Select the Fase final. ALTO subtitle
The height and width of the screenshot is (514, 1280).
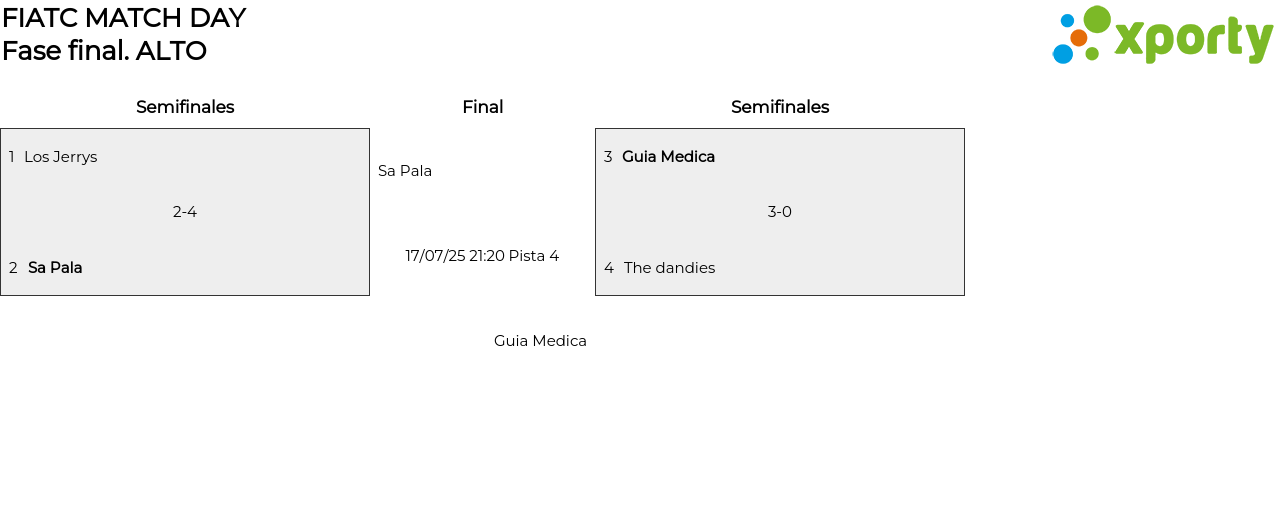(104, 51)
